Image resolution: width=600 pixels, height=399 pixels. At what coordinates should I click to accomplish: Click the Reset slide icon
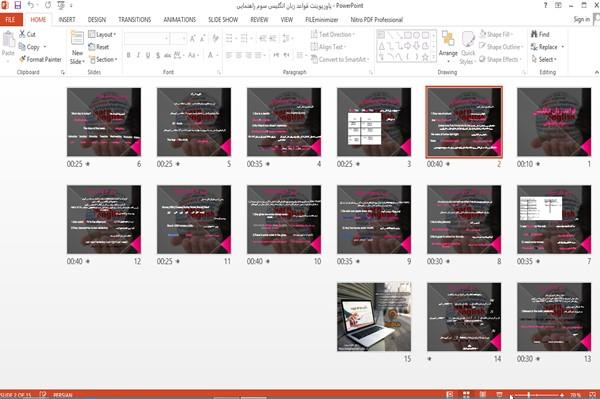[x=92, y=47]
